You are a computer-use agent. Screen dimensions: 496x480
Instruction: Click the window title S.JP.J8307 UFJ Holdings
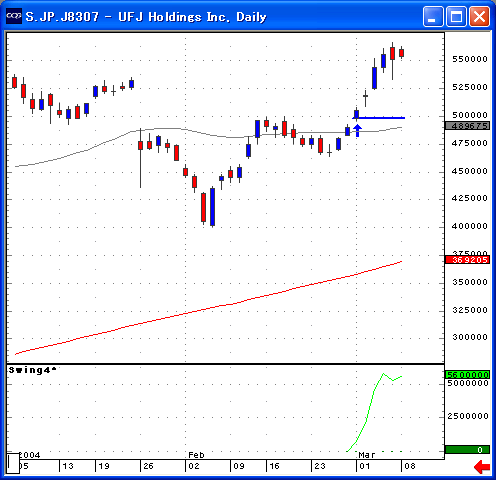click(x=146, y=17)
